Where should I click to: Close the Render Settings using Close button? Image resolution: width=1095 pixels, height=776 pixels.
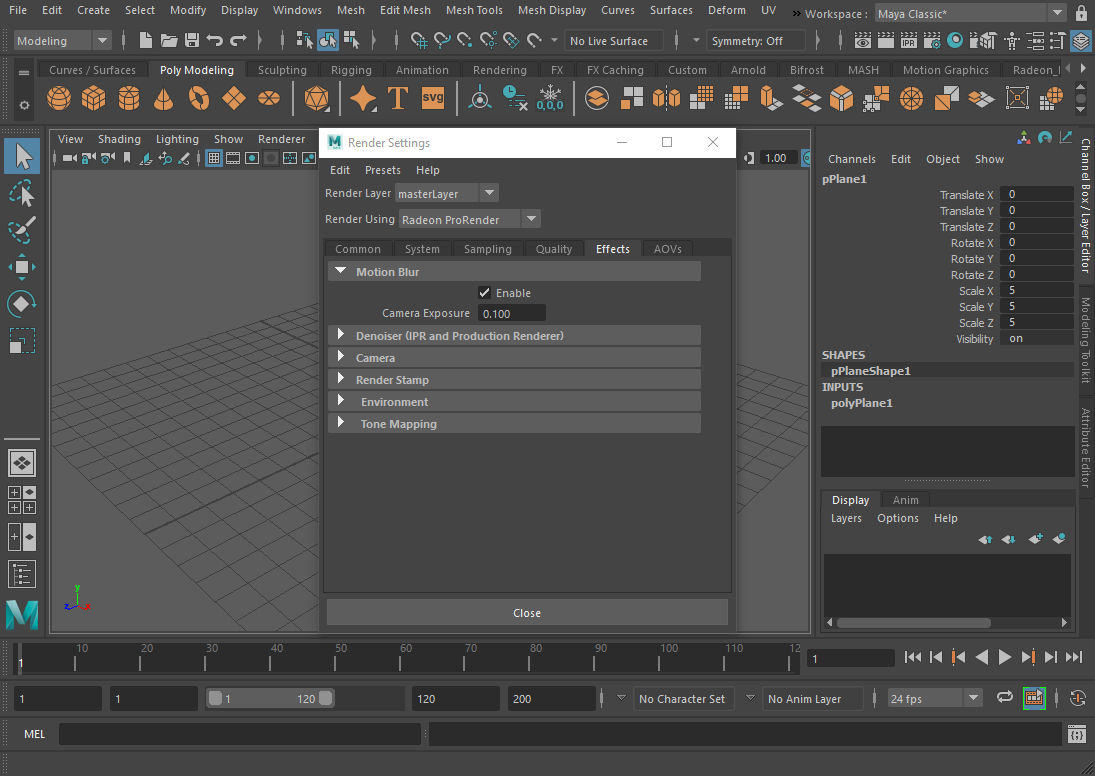coord(527,613)
